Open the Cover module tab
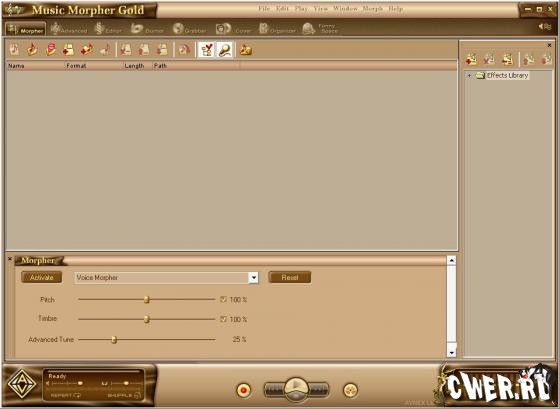 point(234,29)
